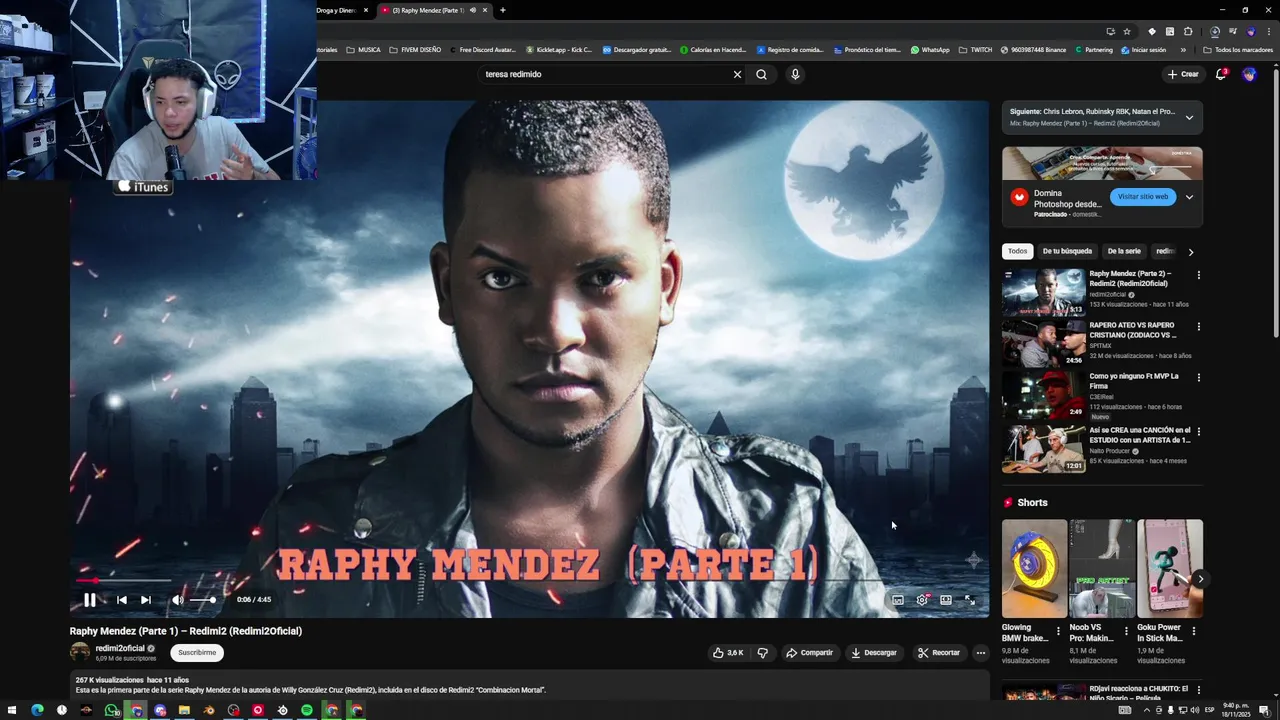This screenshot has width=1280, height=720.
Task: Mute the video with the speaker icon
Action: click(x=177, y=600)
